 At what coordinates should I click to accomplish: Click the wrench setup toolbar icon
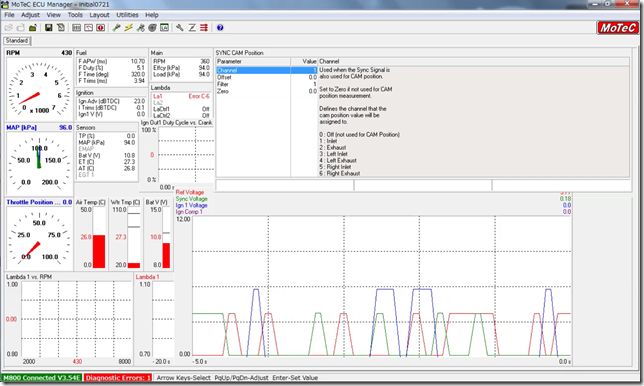pyautogui.click(x=179, y=28)
